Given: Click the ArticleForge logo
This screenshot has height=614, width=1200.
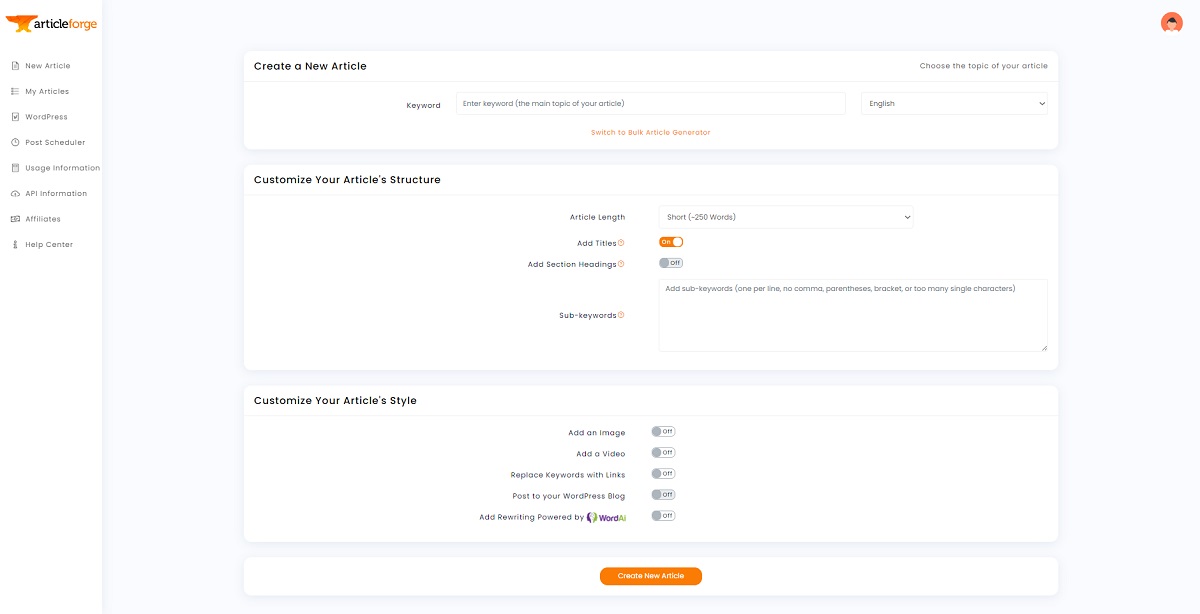Looking at the screenshot, I should pos(51,23).
